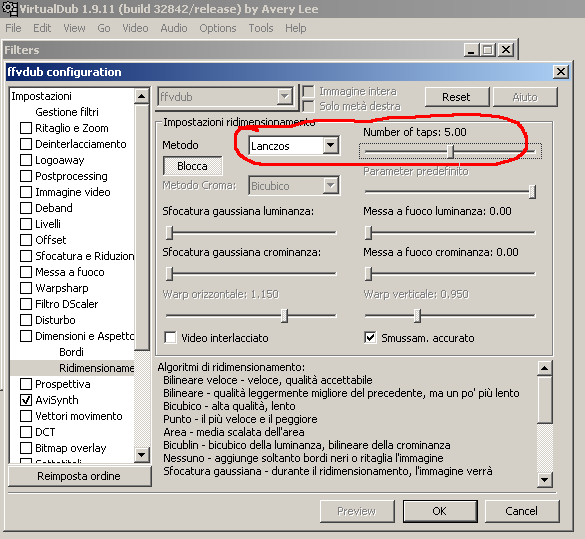The image size is (585, 539).
Task: Click the filter list scroll down arrow
Action: tap(141, 455)
